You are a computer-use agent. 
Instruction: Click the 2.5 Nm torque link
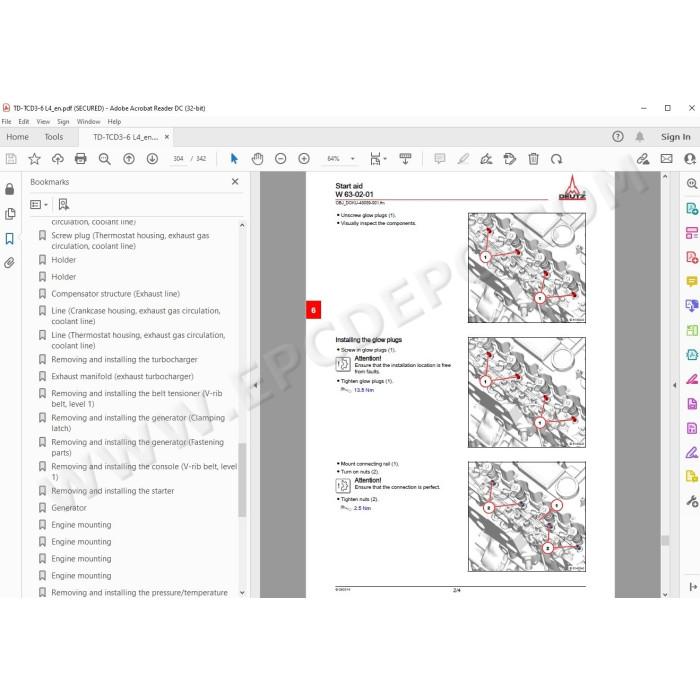[x=362, y=508]
